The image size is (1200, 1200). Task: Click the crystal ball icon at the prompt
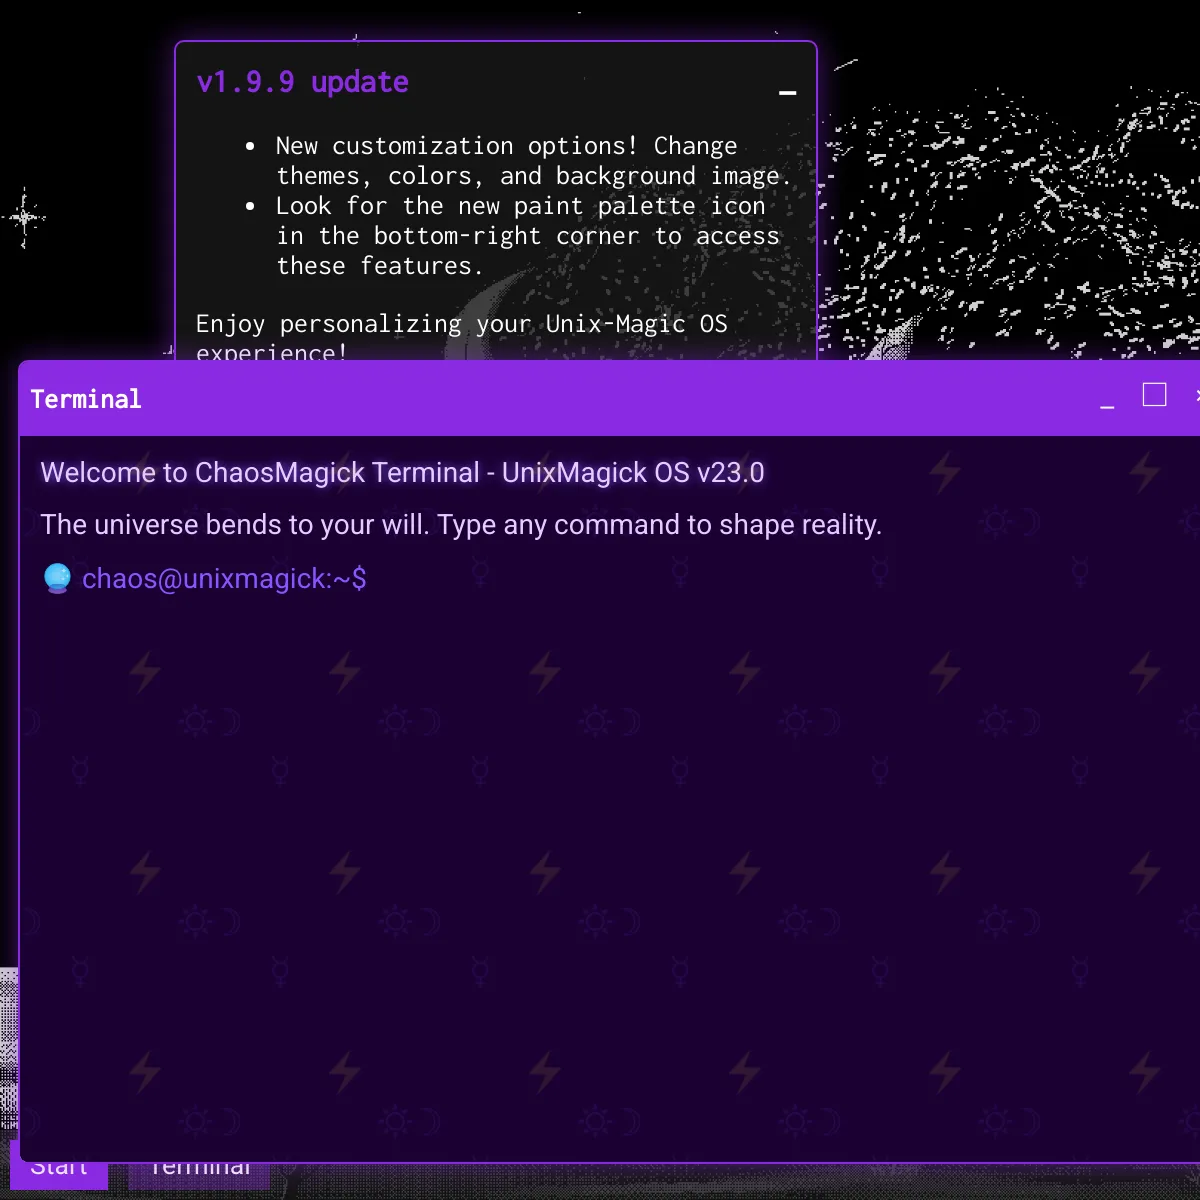click(57, 578)
